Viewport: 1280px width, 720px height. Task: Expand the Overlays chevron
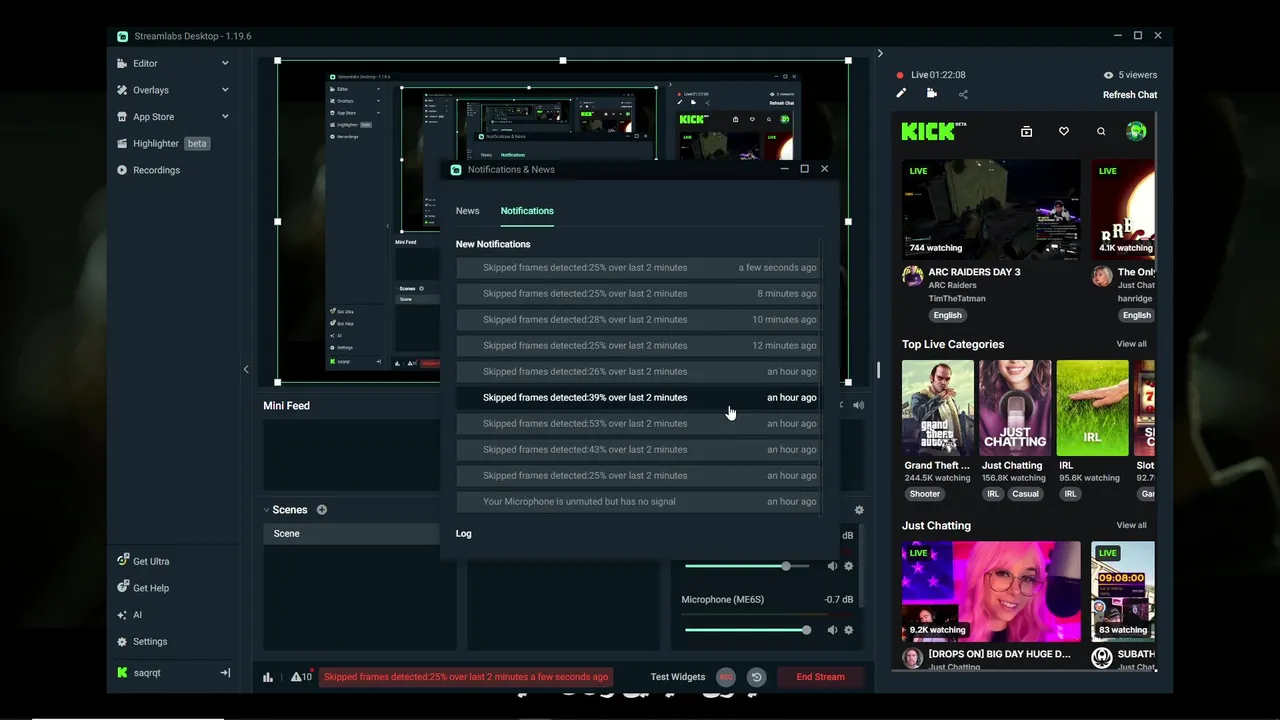(225, 90)
